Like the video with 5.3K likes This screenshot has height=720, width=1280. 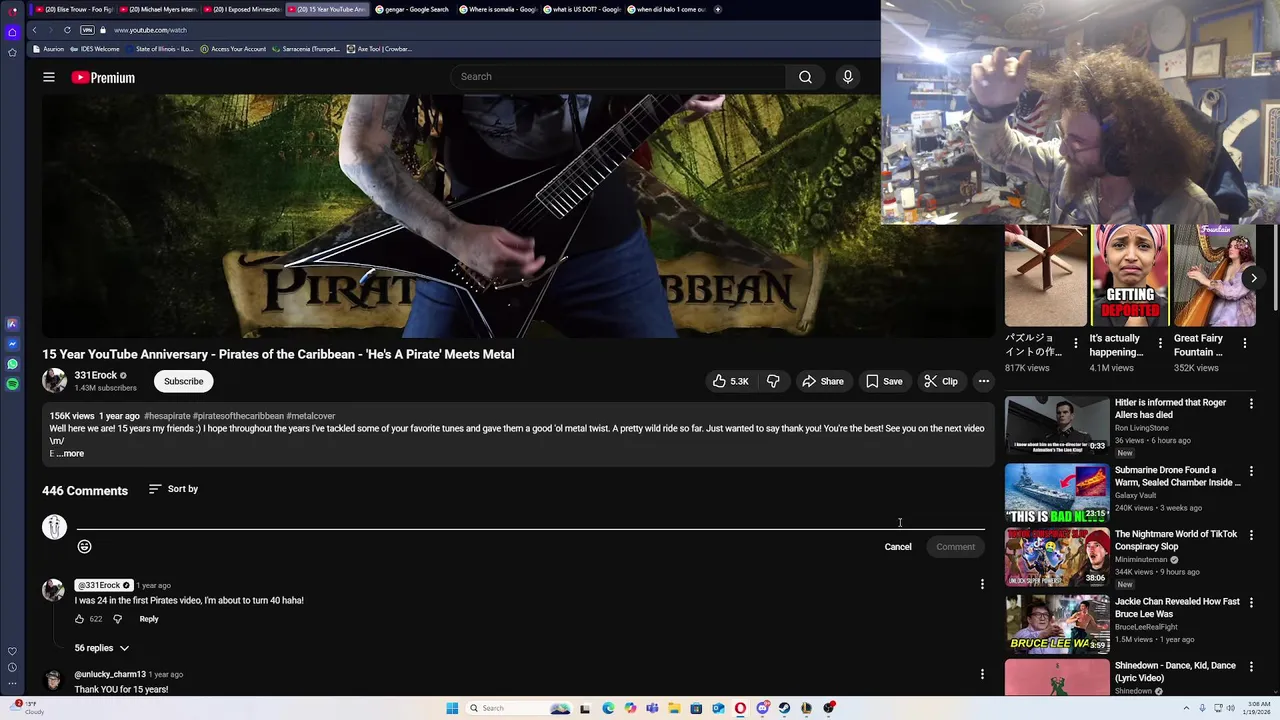coord(730,381)
